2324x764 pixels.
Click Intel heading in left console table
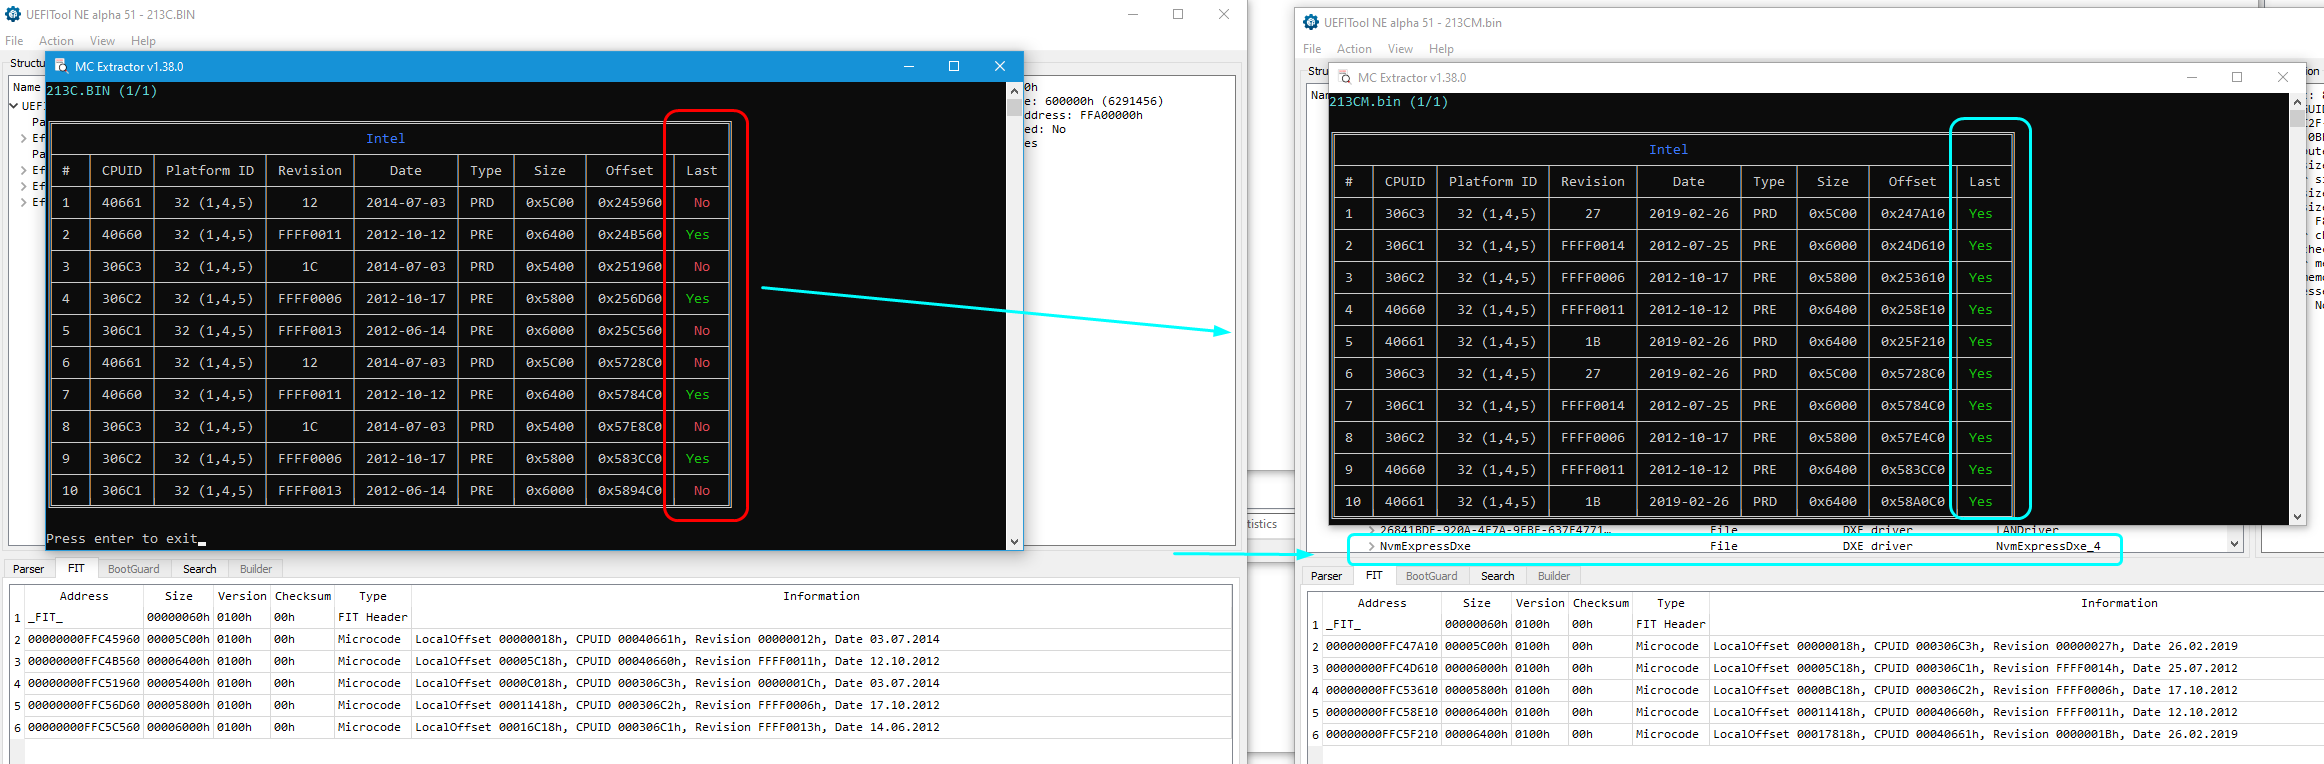click(x=385, y=138)
